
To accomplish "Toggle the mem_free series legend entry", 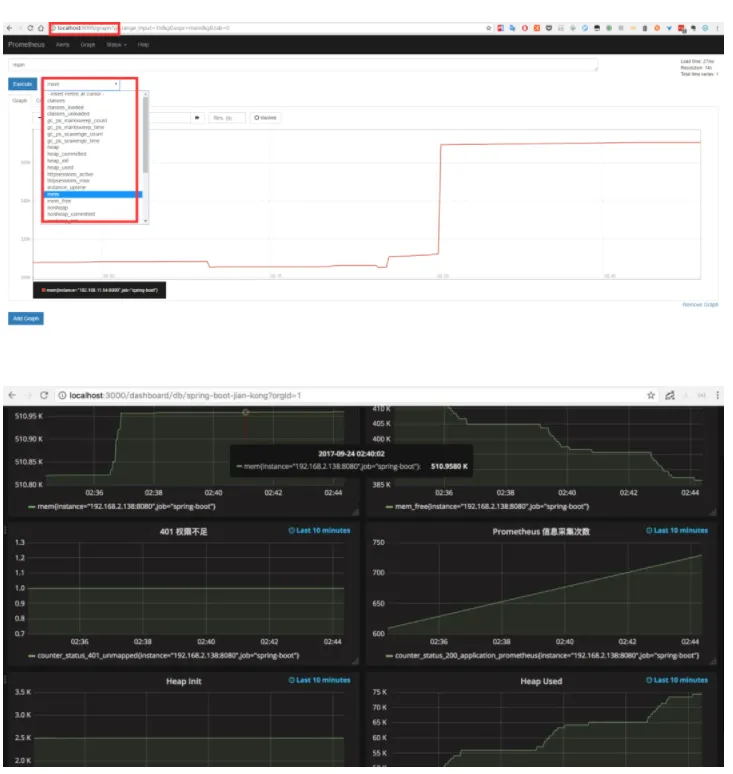I will click(x=487, y=506).
